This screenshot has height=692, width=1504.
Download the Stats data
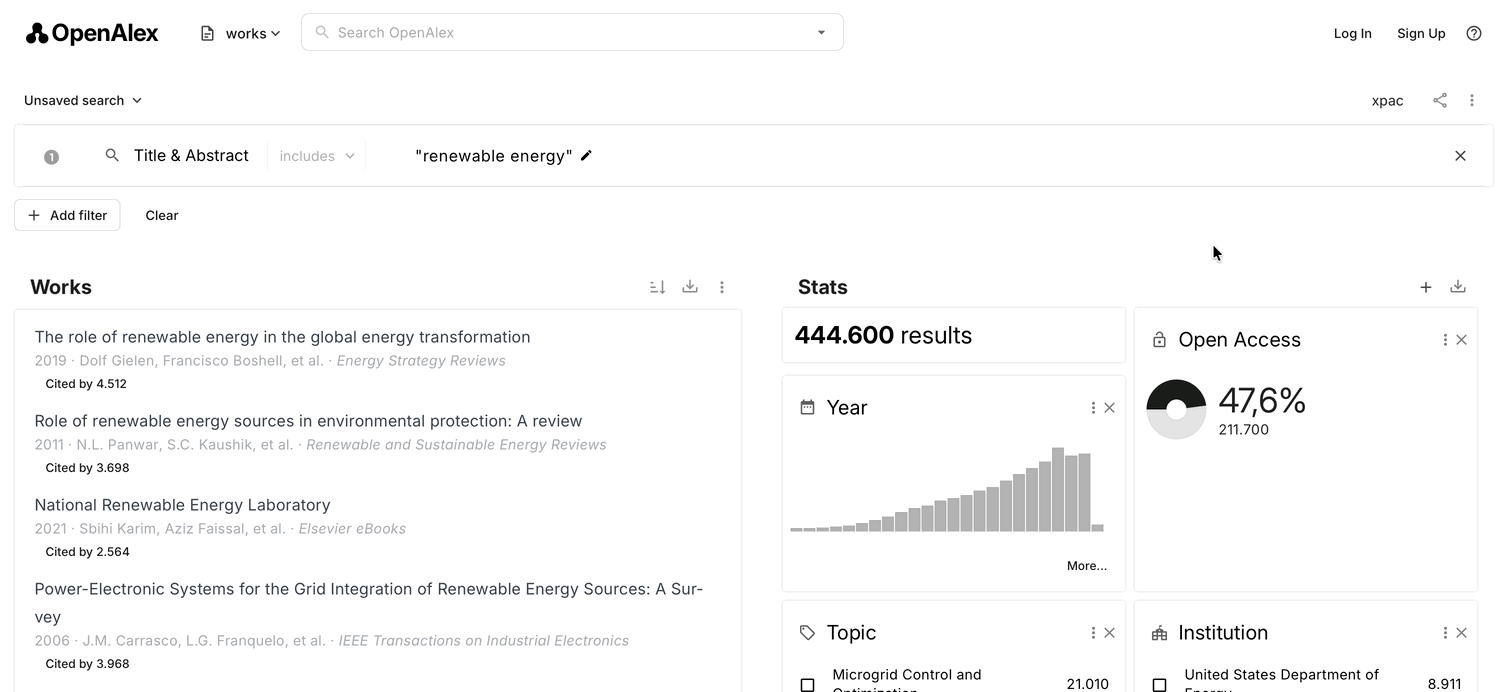tap(1457, 287)
